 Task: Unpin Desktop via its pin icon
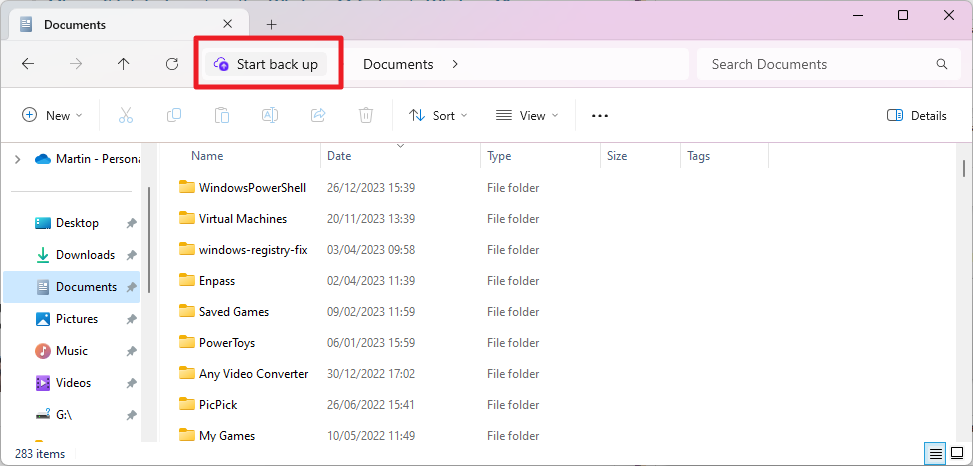click(x=131, y=223)
